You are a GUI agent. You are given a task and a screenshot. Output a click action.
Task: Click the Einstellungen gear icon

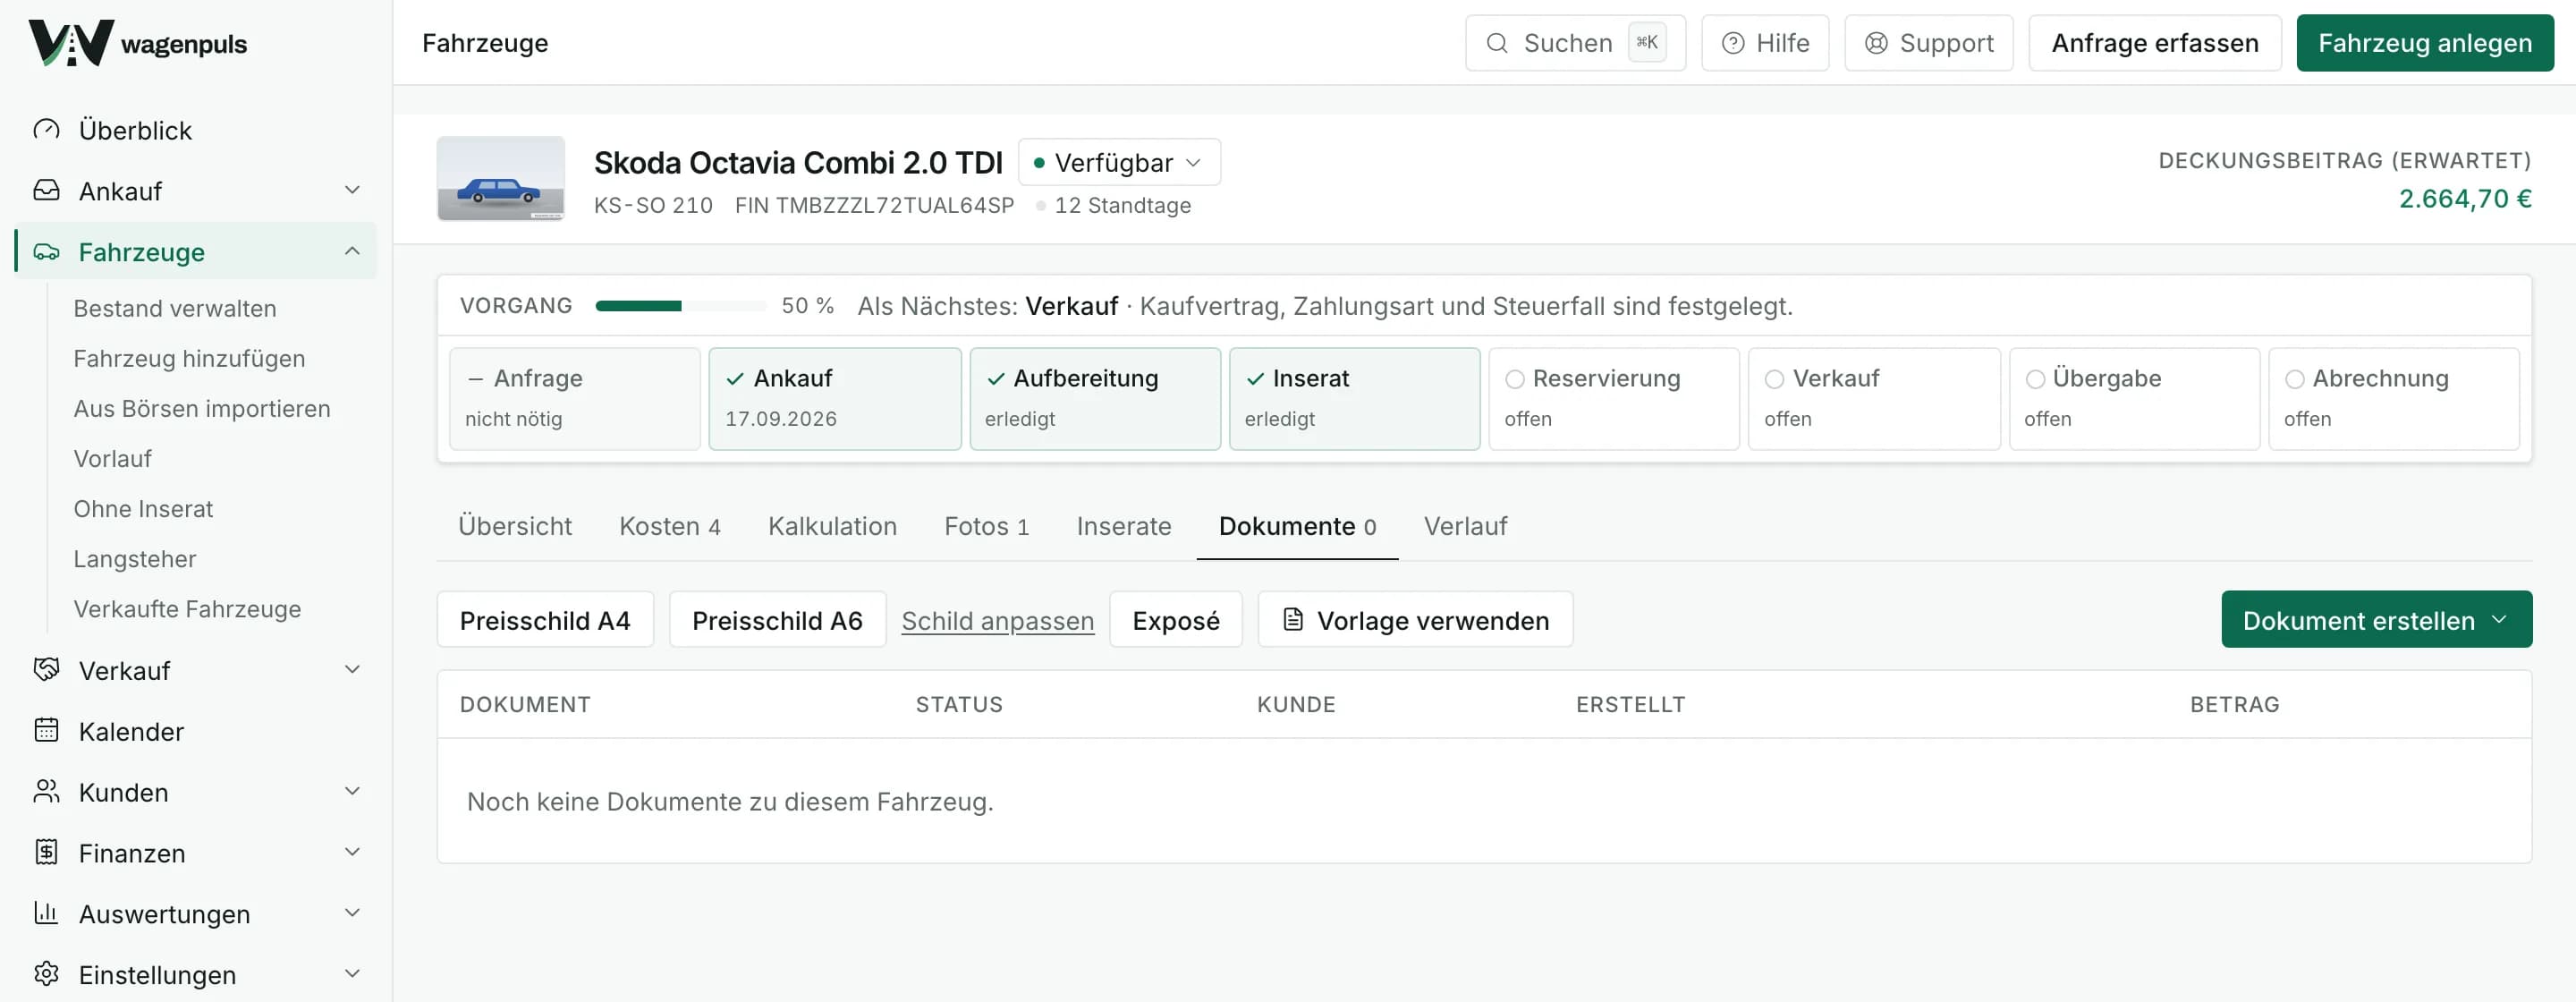[46, 974]
